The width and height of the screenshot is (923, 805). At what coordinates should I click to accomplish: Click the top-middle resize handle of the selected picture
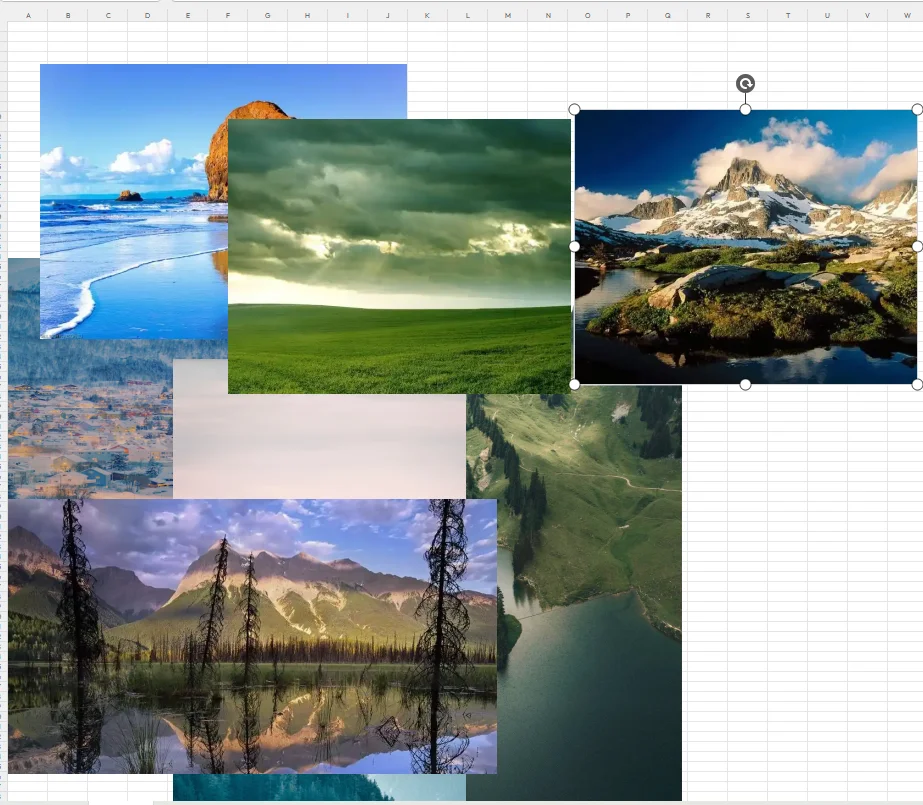point(745,109)
